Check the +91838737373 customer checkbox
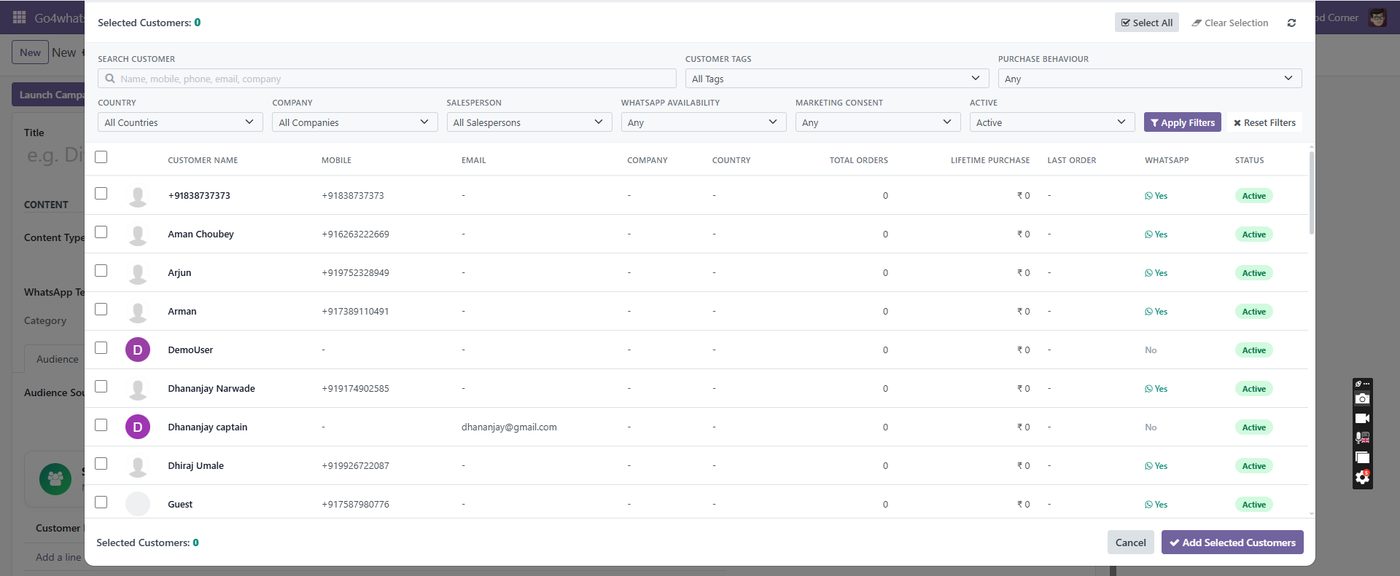Screen dimensions: 1400x576 point(101,193)
